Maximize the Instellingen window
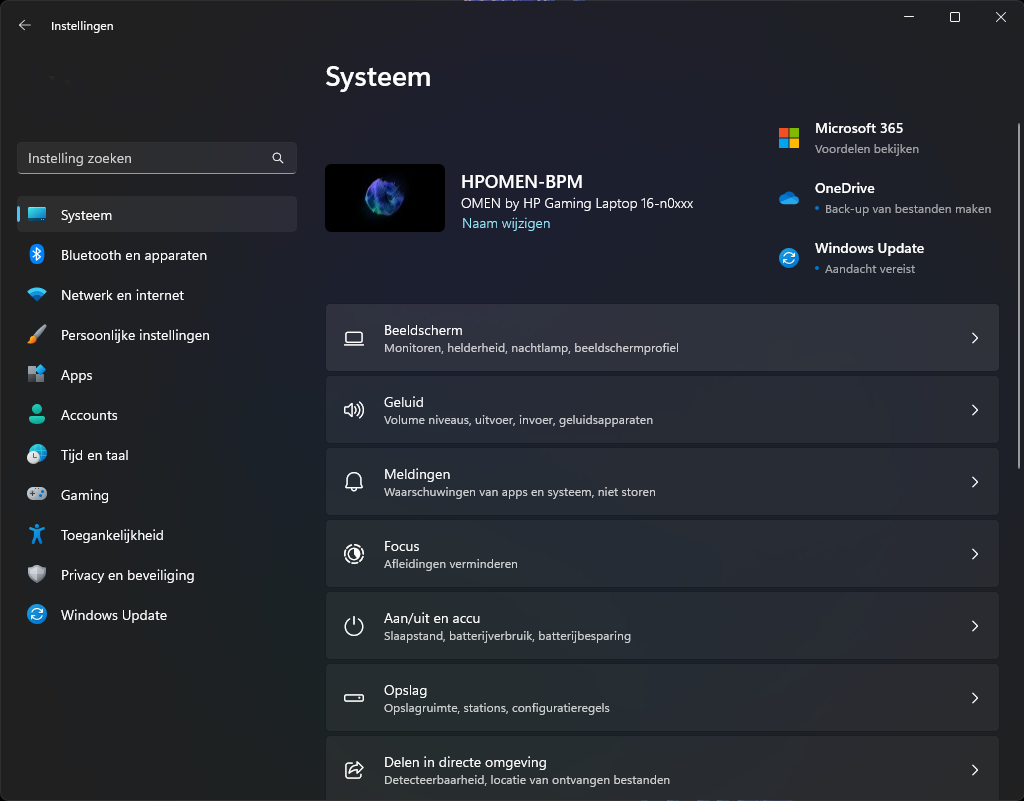The height and width of the screenshot is (801, 1024). click(x=954, y=17)
